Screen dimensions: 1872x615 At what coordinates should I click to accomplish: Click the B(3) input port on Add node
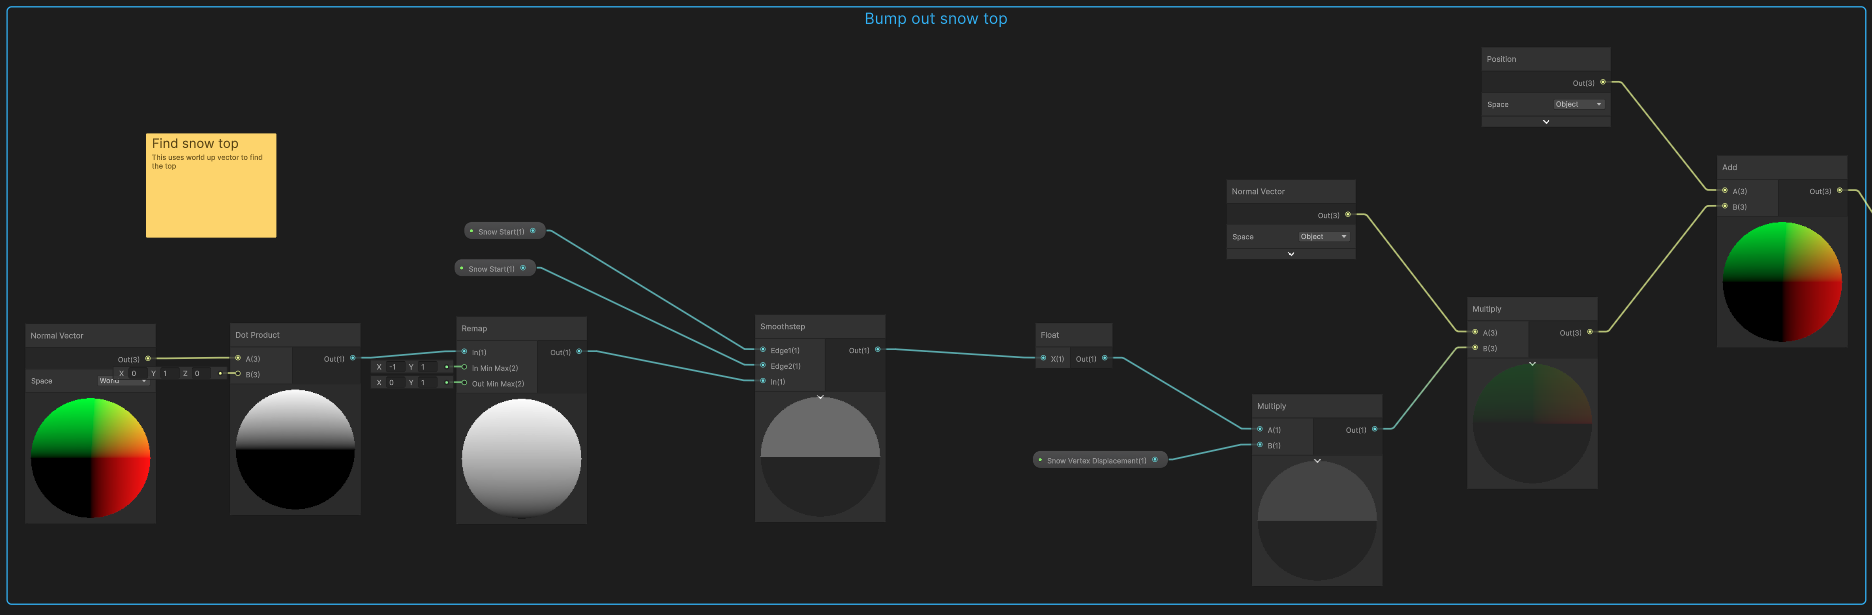point(1725,206)
